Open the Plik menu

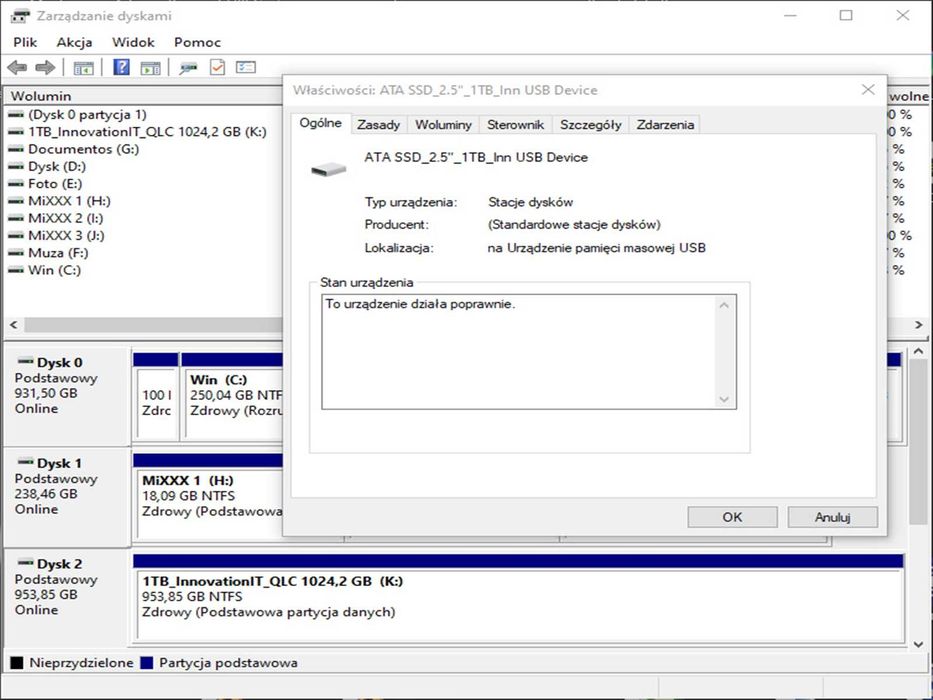[x=25, y=42]
